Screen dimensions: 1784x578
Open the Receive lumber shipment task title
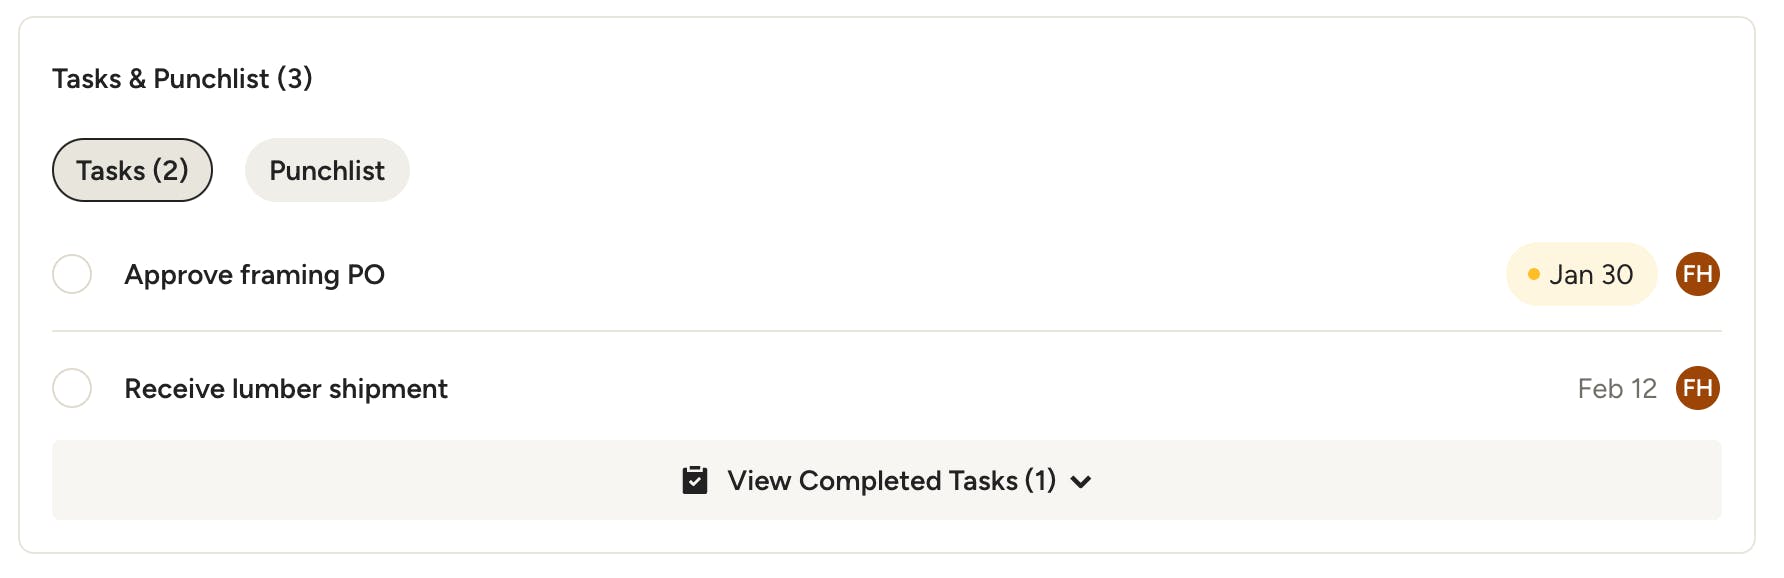click(x=286, y=388)
